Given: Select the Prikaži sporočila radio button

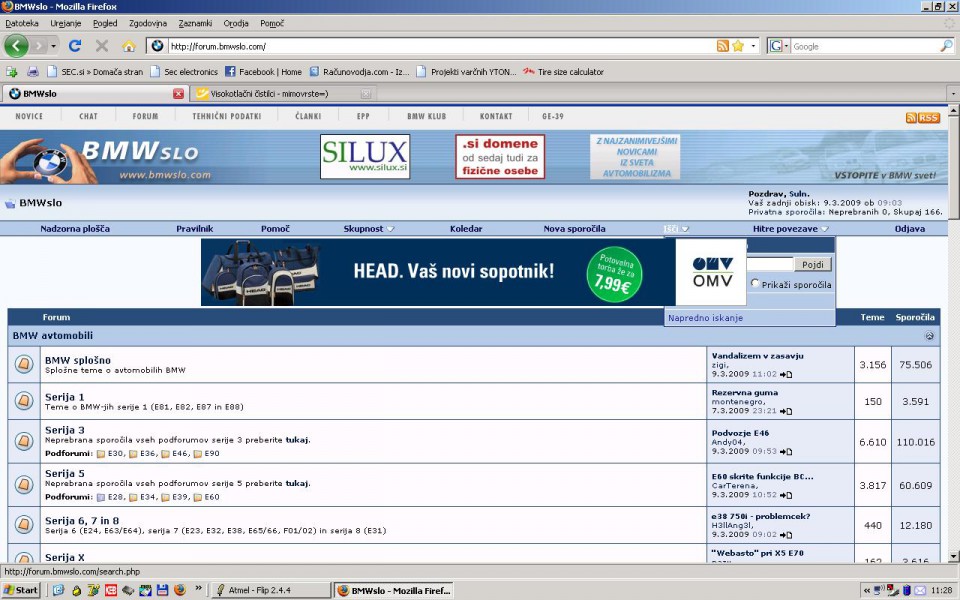Looking at the screenshot, I should (755, 283).
